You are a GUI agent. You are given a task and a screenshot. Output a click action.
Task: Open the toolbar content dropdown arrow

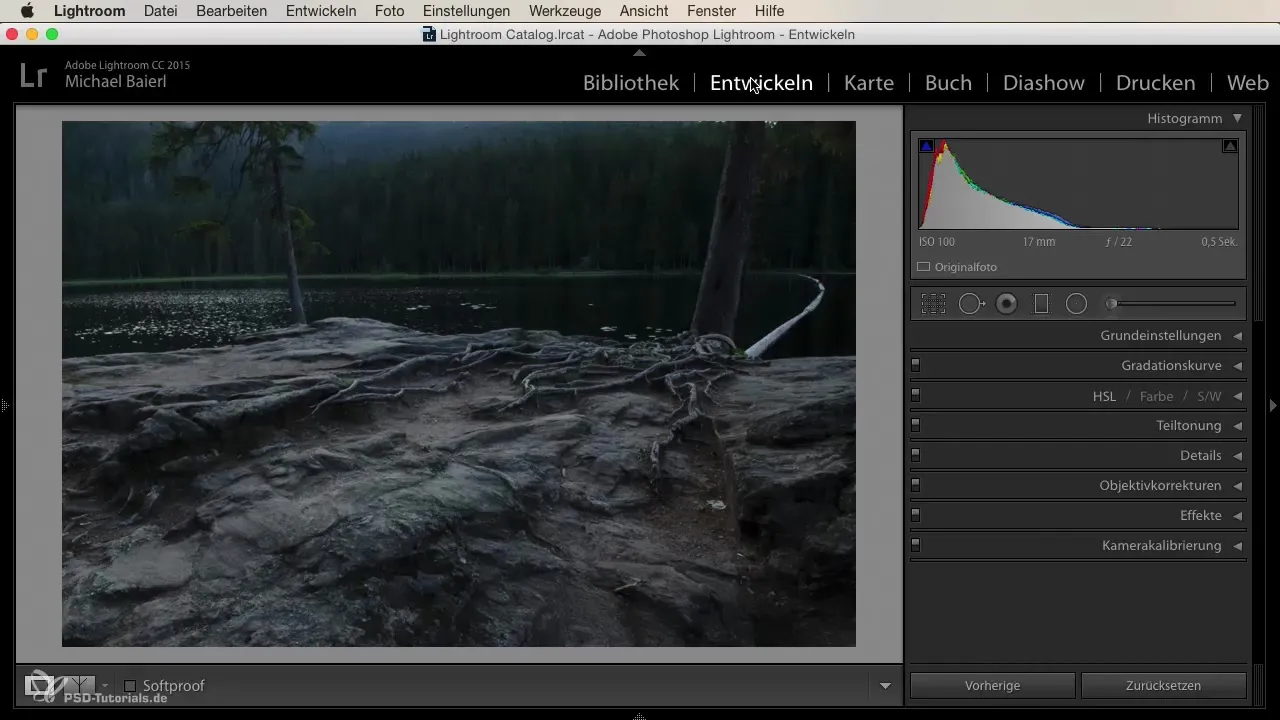coord(885,686)
